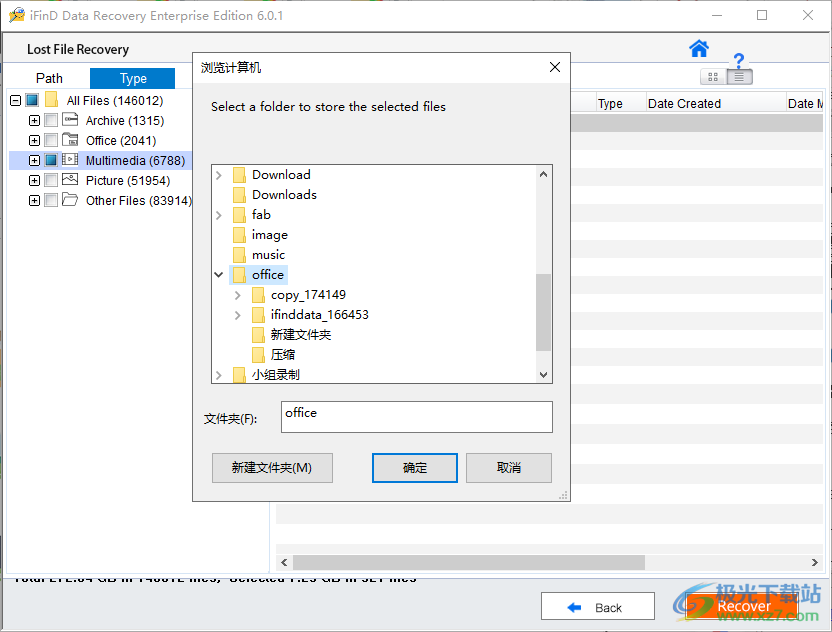The height and width of the screenshot is (632, 832).
Task: Uncheck the All Files checkbox
Action: click(31, 100)
